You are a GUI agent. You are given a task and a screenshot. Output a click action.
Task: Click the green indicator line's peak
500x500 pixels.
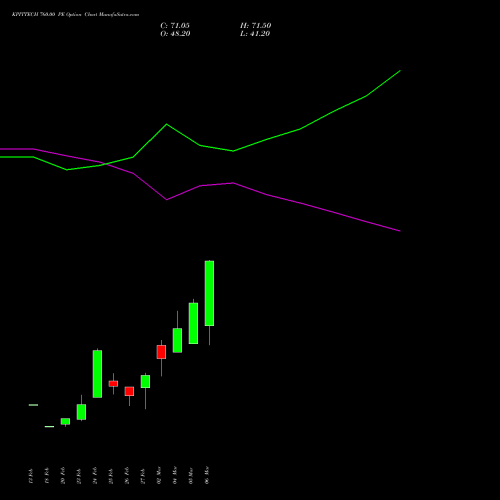point(400,71)
